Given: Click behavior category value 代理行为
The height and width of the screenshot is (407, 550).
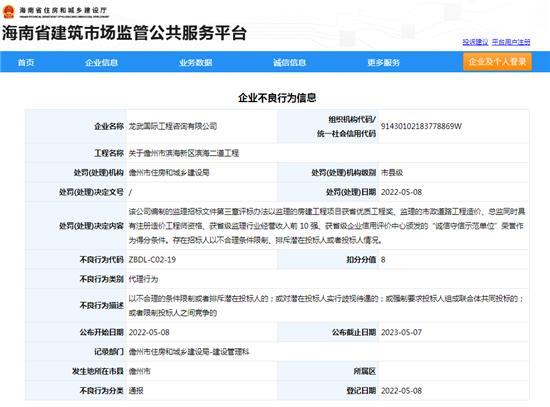Looking at the screenshot, I should click(143, 279).
